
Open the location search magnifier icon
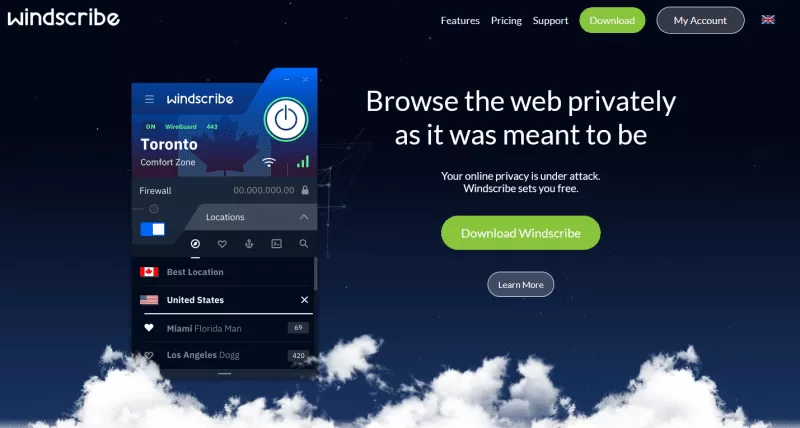pos(304,244)
